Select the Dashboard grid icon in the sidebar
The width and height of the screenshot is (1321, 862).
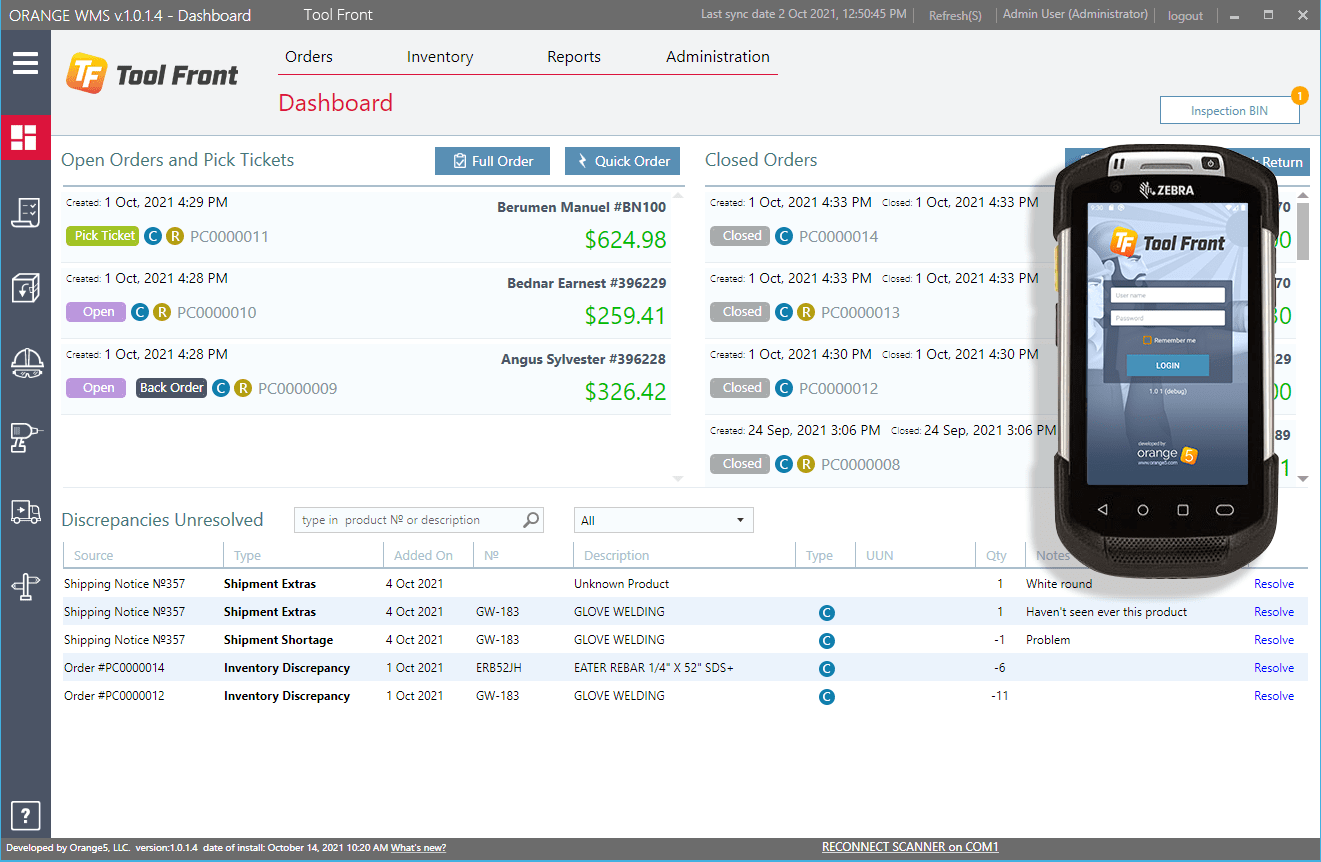tap(25, 137)
